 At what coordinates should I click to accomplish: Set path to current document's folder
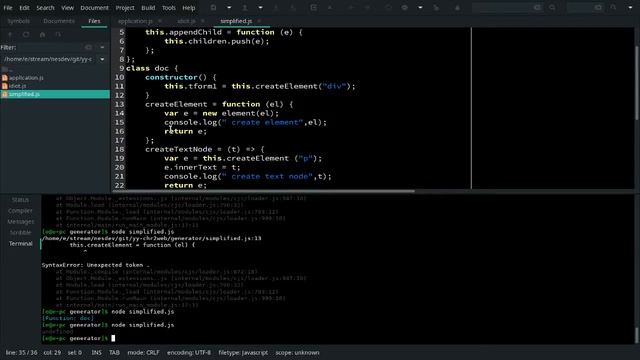coord(58,35)
